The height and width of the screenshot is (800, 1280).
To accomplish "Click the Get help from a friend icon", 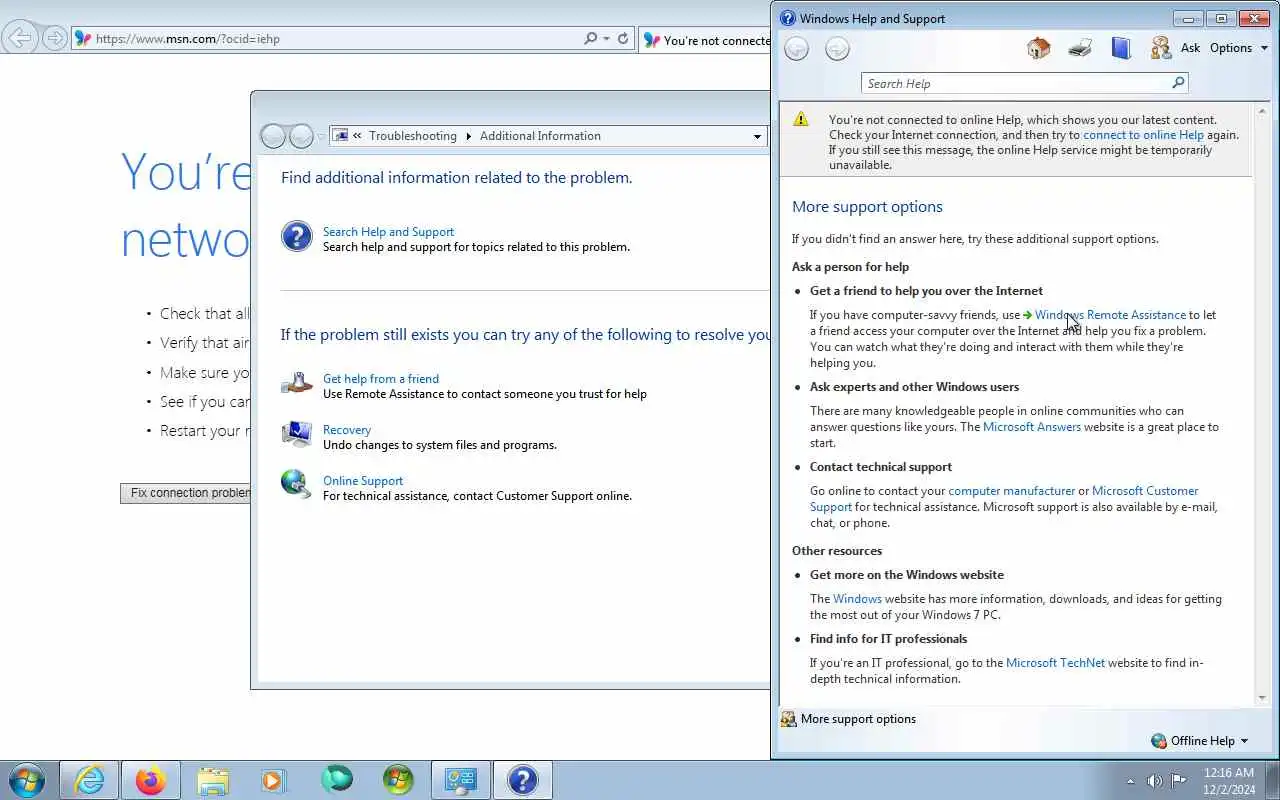I will point(297,383).
